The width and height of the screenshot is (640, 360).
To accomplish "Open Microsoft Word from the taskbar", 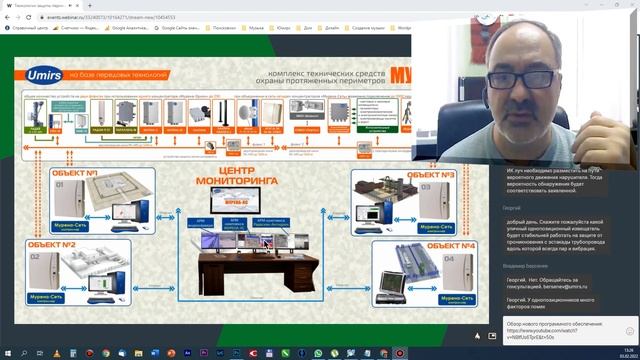I will pyautogui.click(x=155, y=353).
